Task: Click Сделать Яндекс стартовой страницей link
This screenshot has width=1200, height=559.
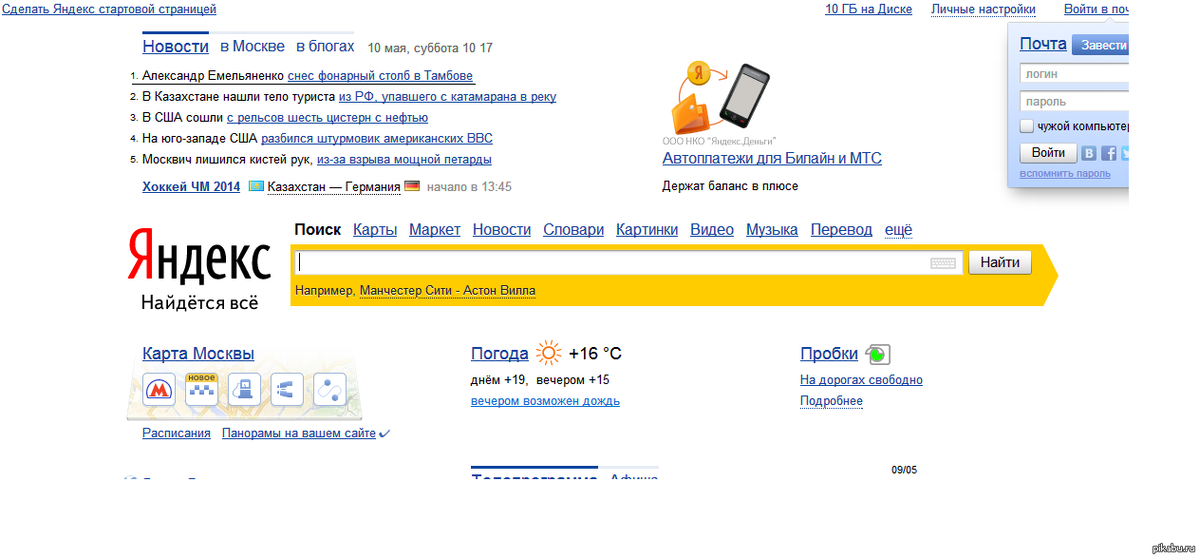Action: [109, 9]
